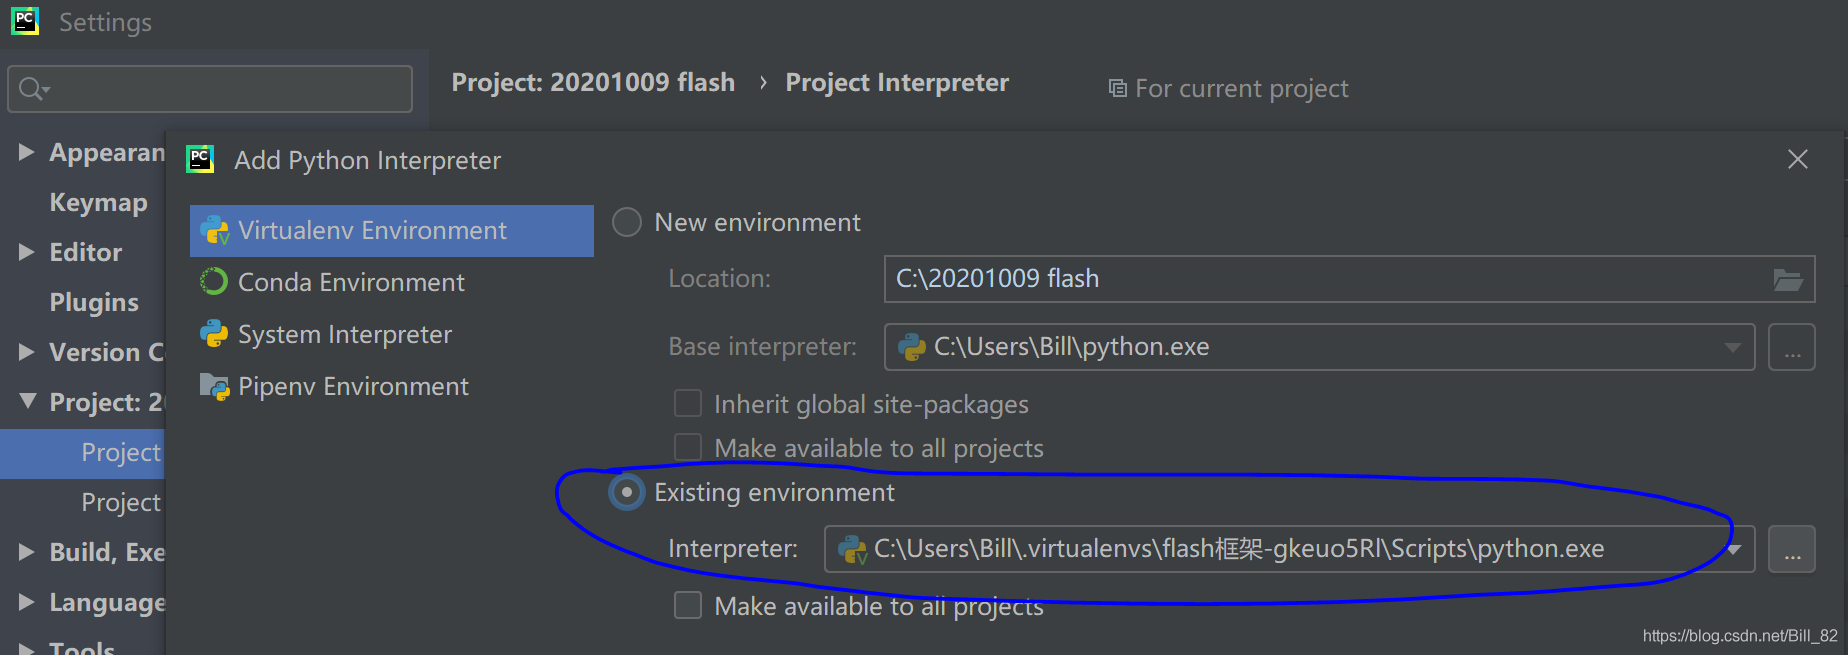Click browse button next to Base interpreter
The height and width of the screenshot is (655, 1848).
pos(1792,347)
